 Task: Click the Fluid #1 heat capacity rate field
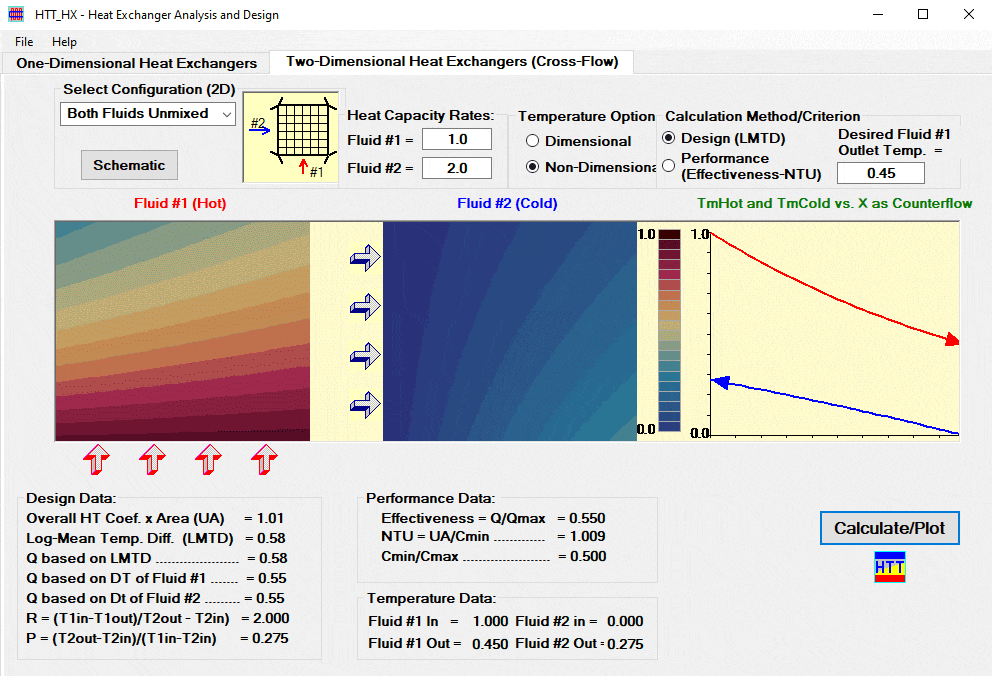point(457,139)
